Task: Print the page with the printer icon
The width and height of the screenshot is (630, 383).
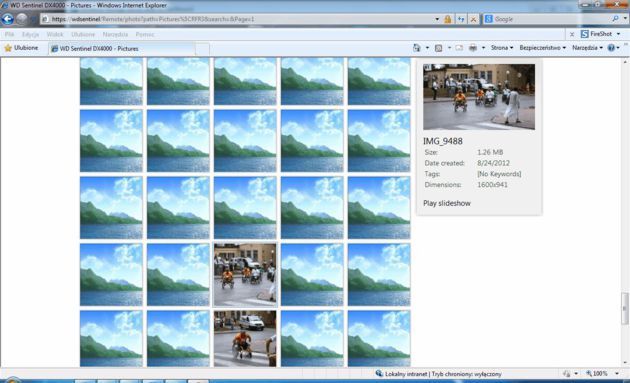Action: coord(473,48)
